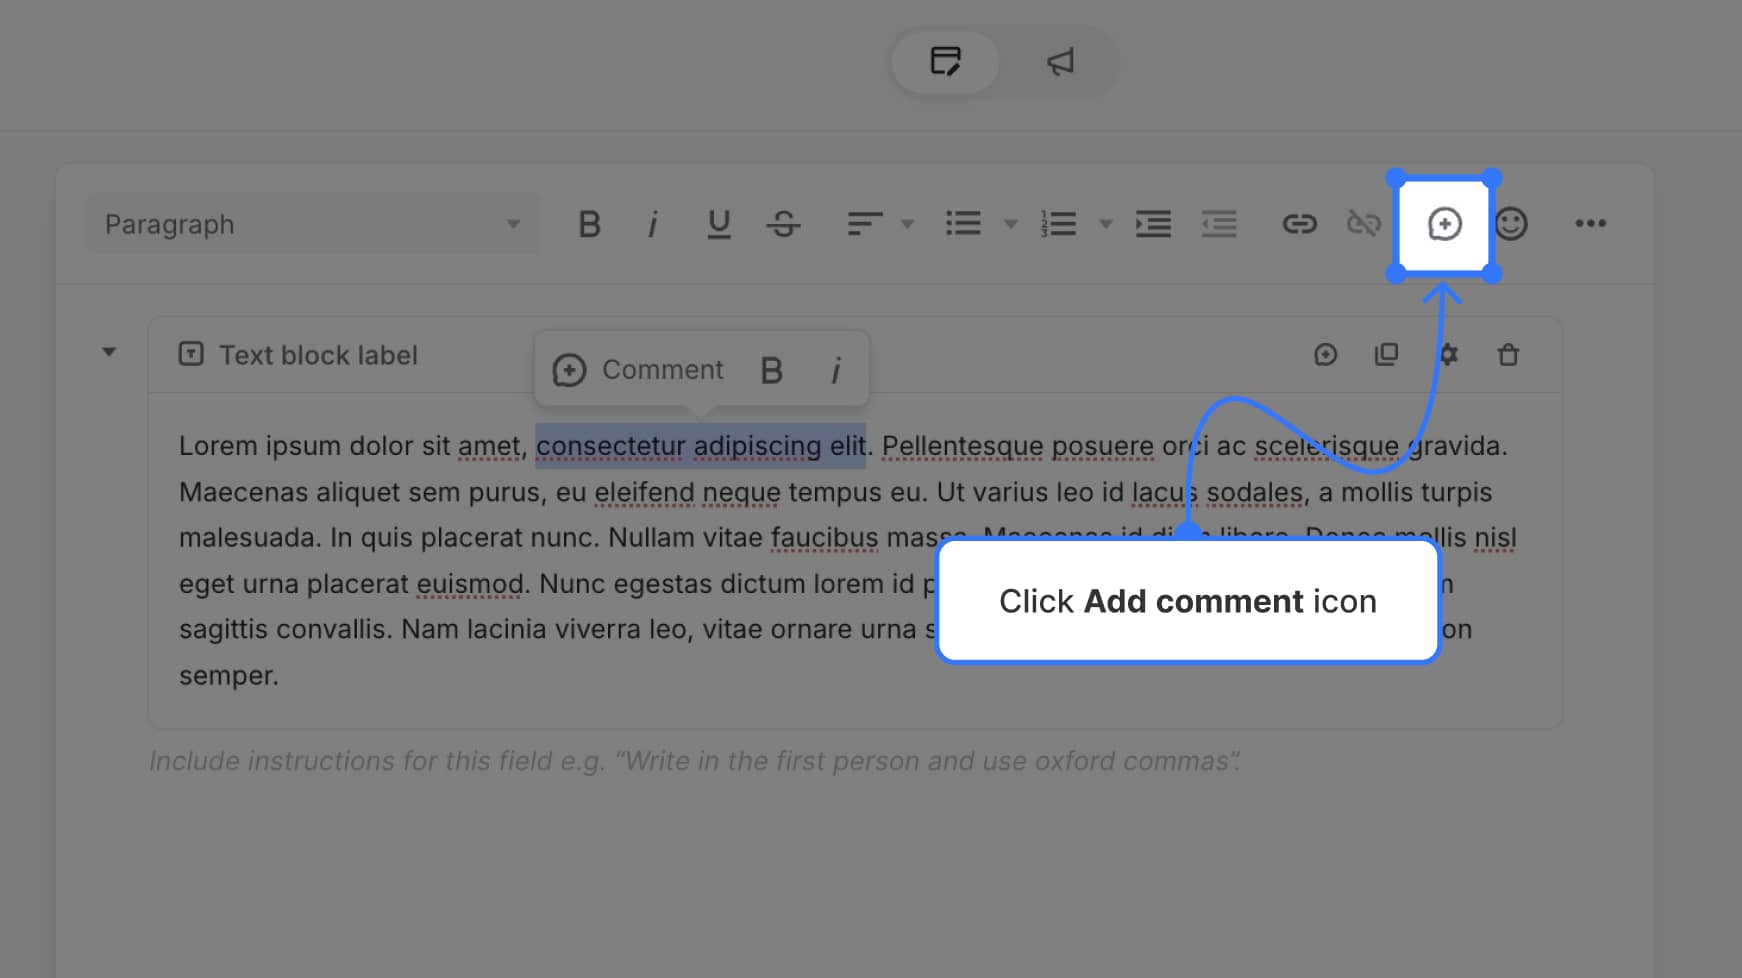The width and height of the screenshot is (1742, 978).
Task: Open the alignment options arrow
Action: pos(907,224)
